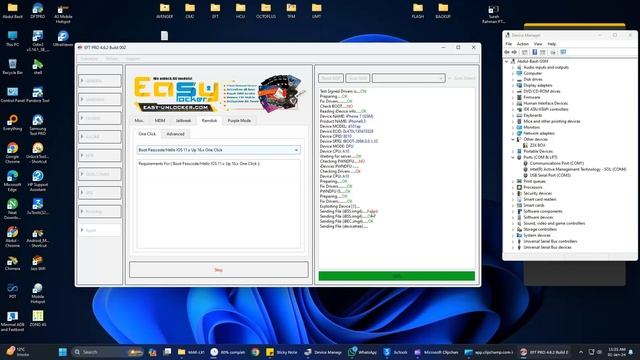Select the Samsung Tool PRO desktop icon
Screen dimensions: 640x360
pos(38,125)
